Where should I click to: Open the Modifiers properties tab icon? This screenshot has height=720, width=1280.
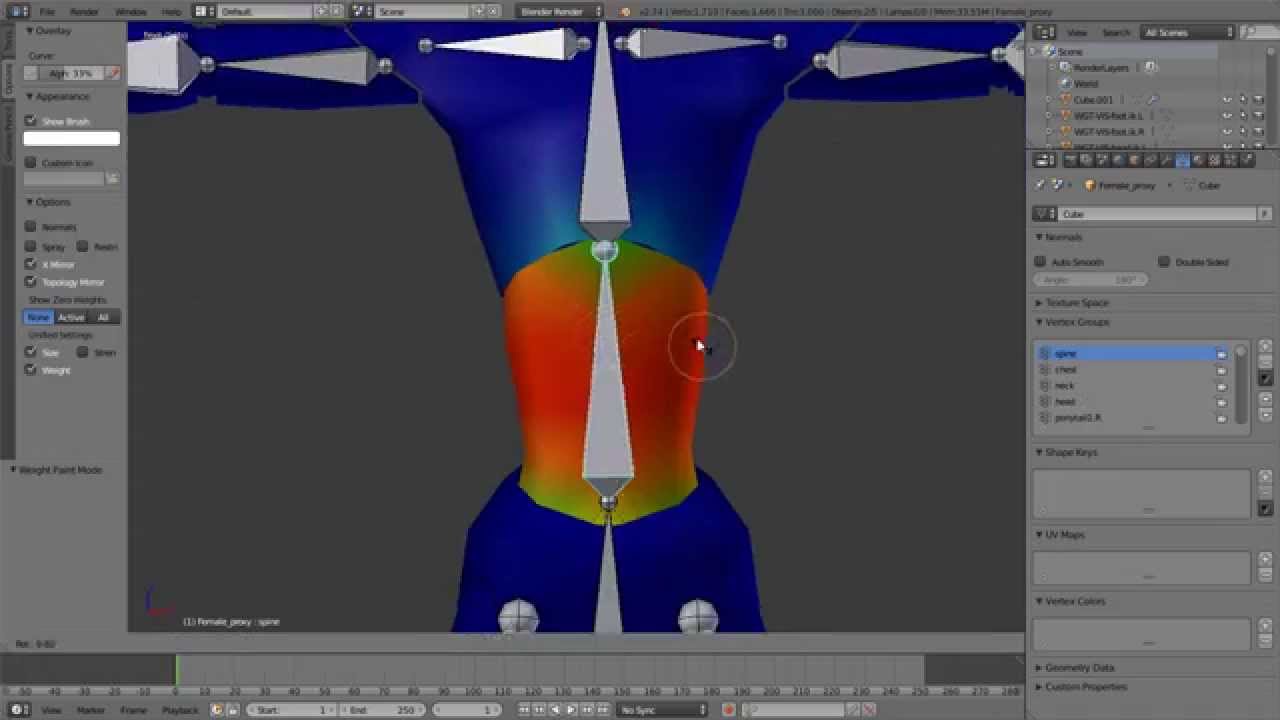tap(1166, 160)
